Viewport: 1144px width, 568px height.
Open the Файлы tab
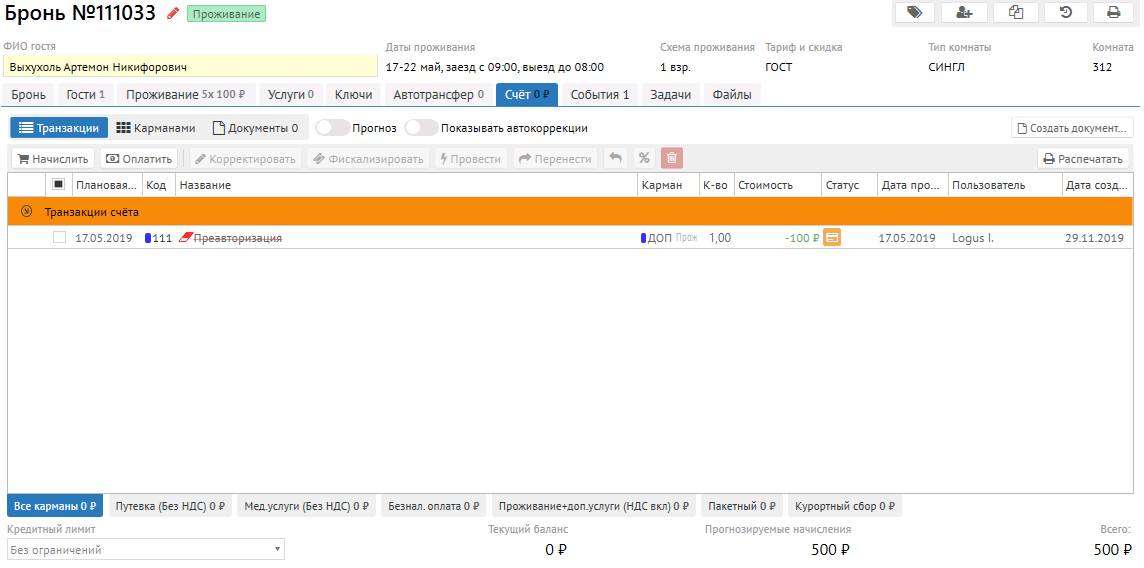(x=733, y=95)
